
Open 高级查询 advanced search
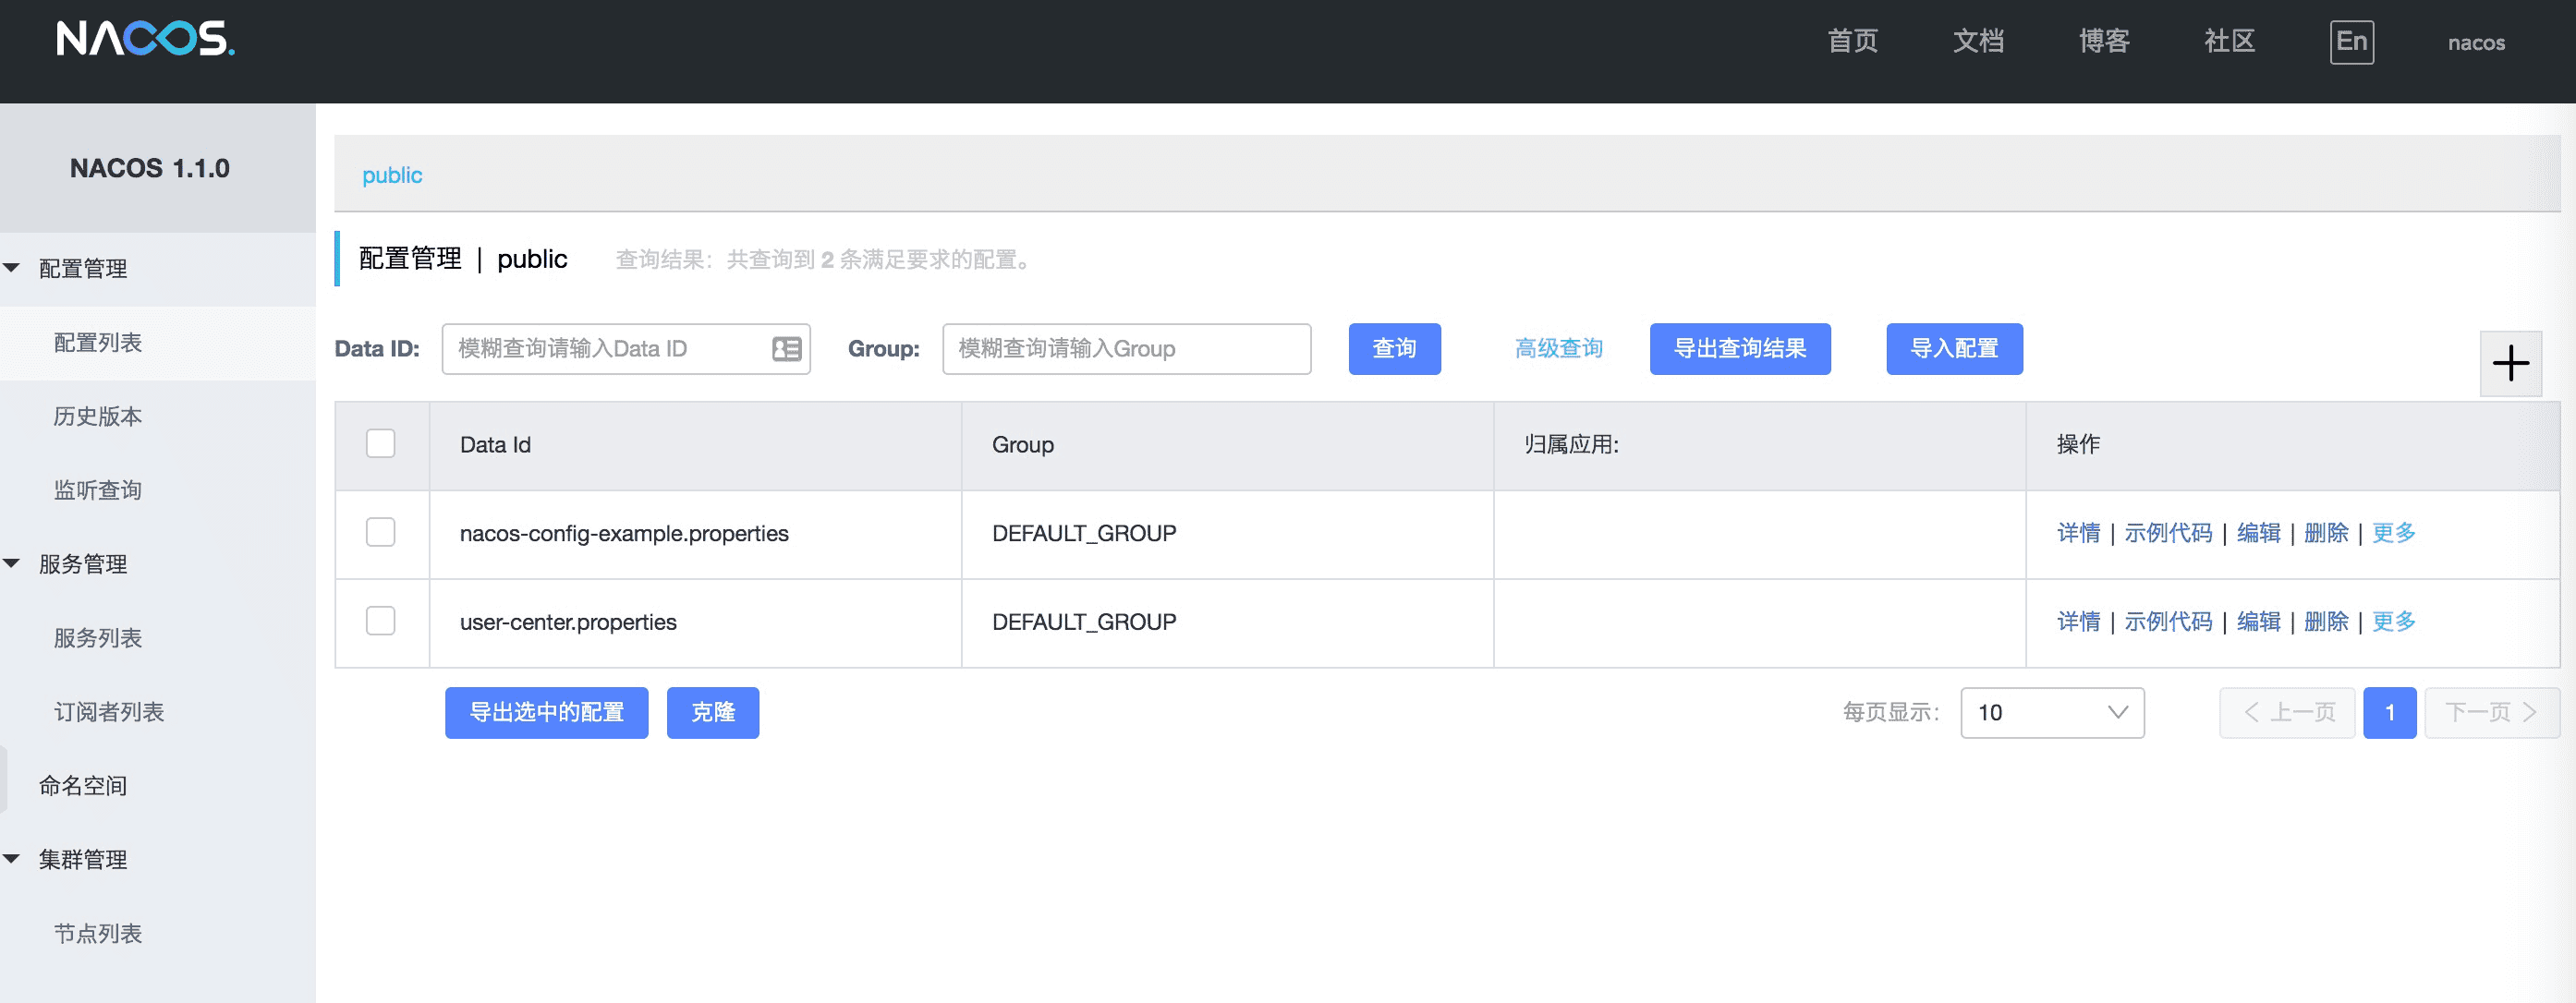1558,349
